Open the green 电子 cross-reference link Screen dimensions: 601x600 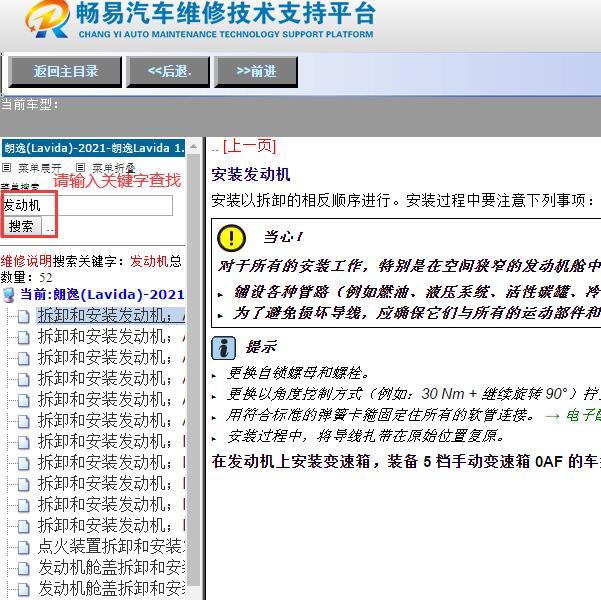583,415
